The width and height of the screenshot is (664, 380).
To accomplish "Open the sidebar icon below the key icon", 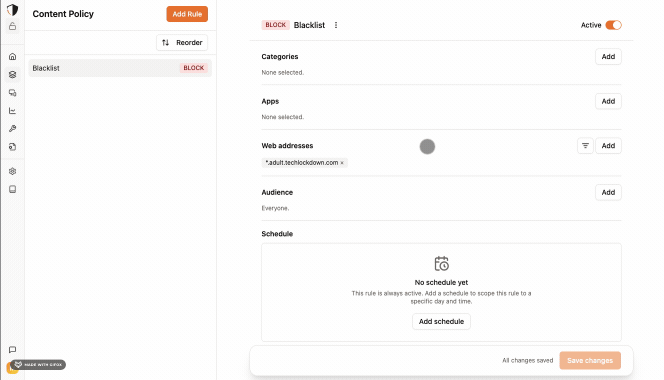I will point(12,147).
